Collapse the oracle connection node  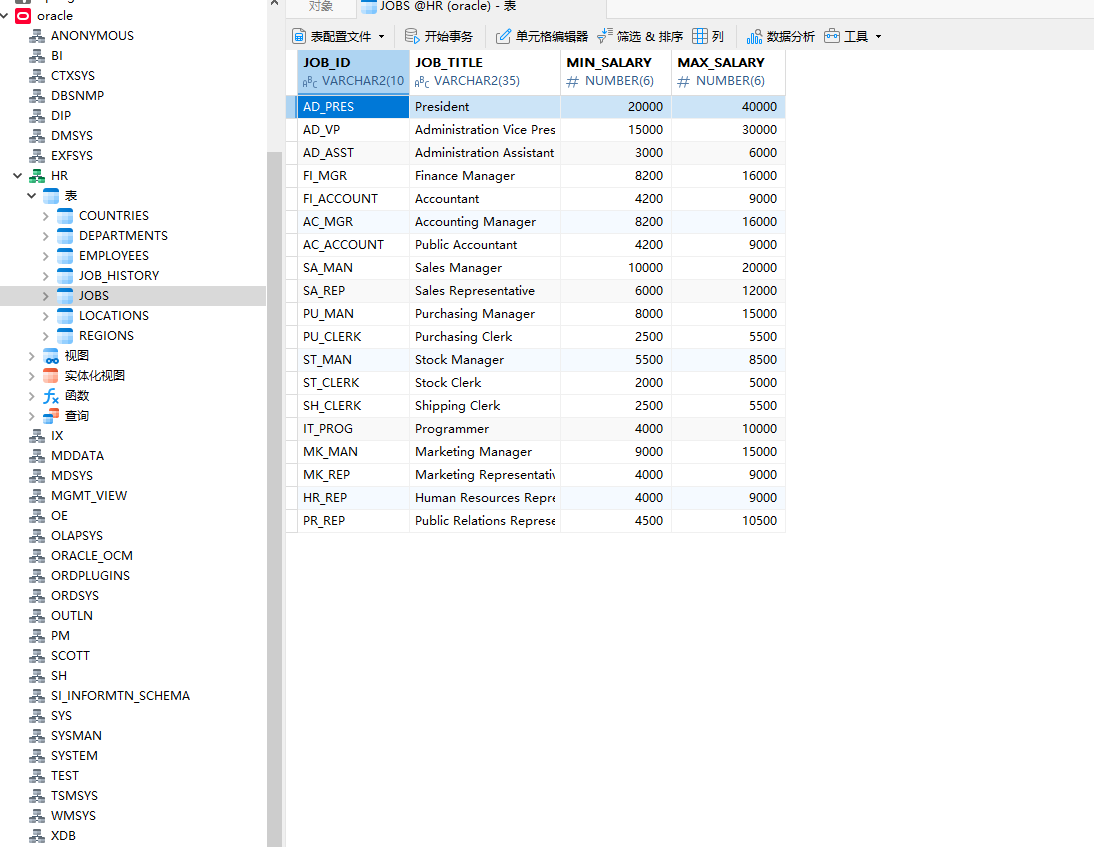pos(4,15)
